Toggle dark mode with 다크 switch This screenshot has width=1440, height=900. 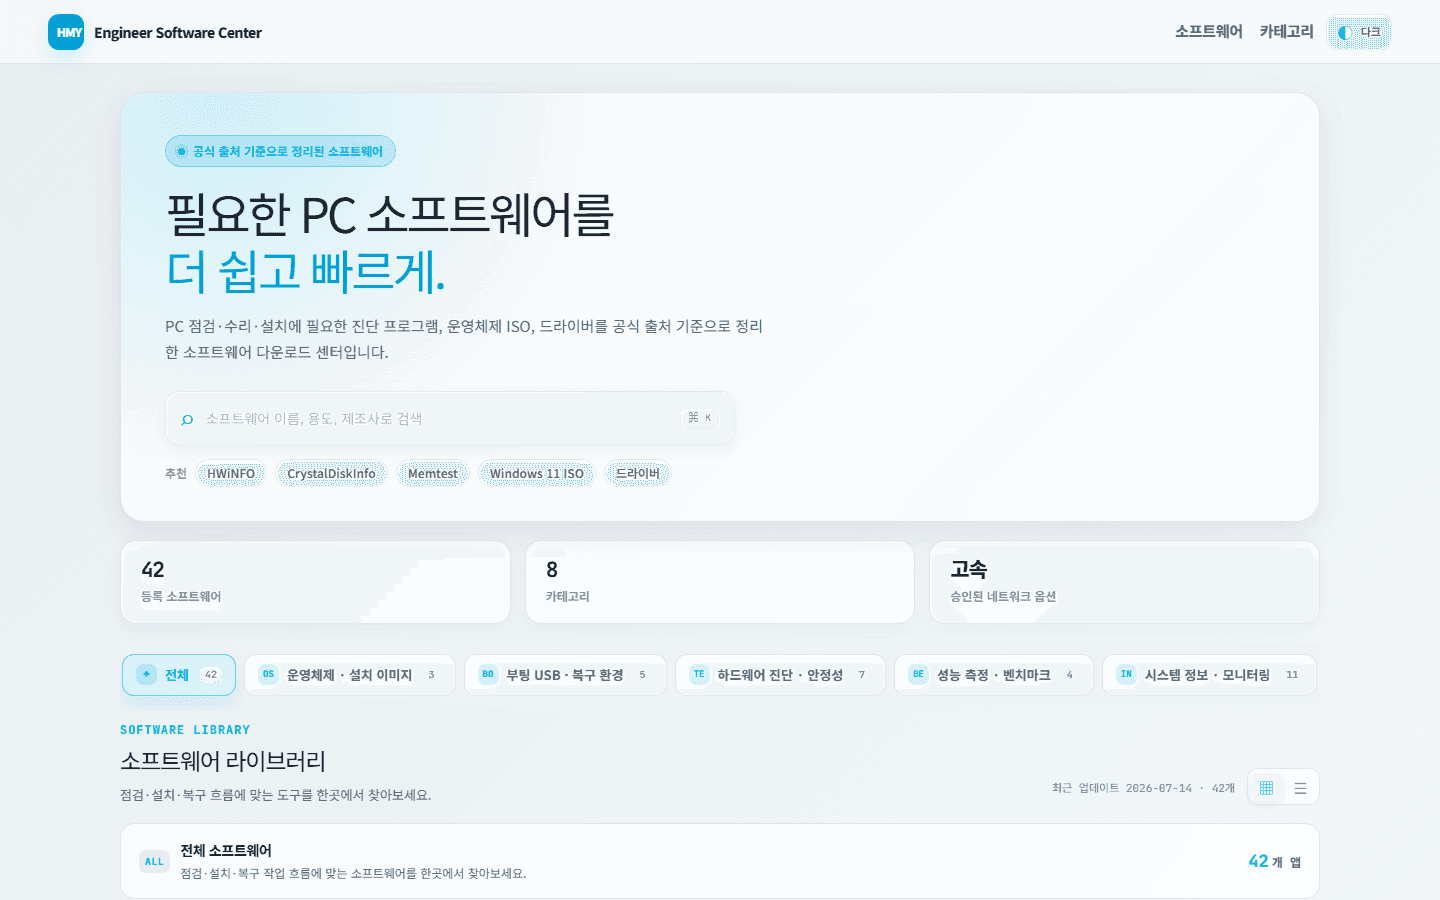tap(1359, 32)
